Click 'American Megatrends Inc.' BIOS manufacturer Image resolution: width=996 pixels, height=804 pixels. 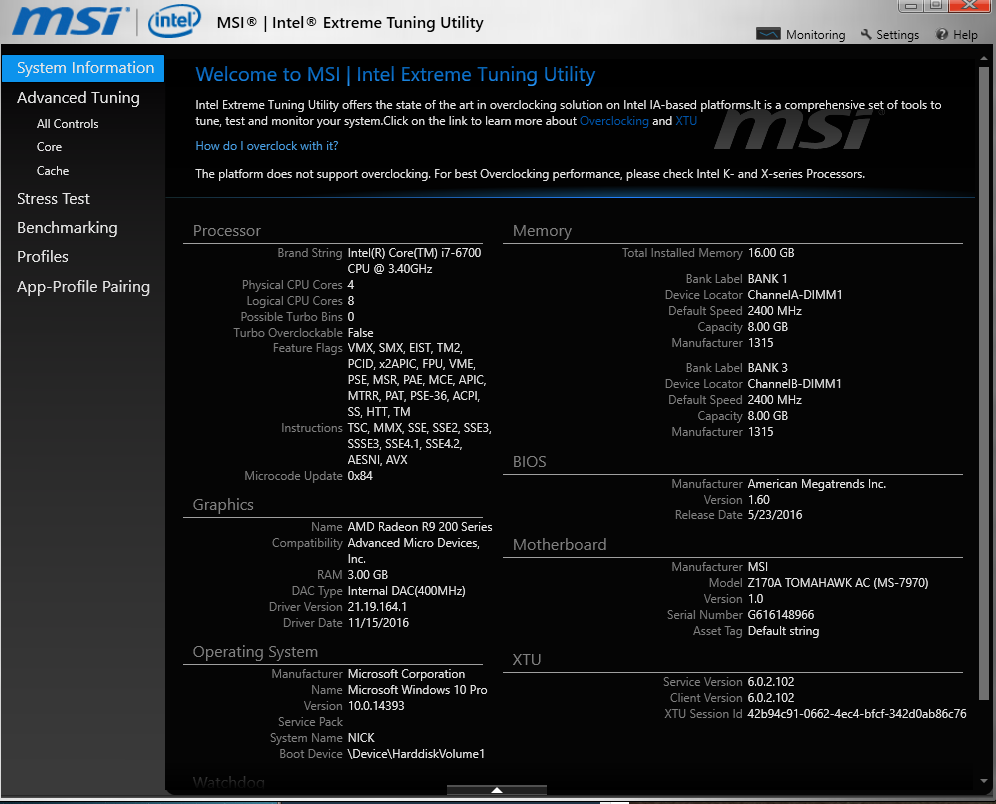tap(816, 484)
